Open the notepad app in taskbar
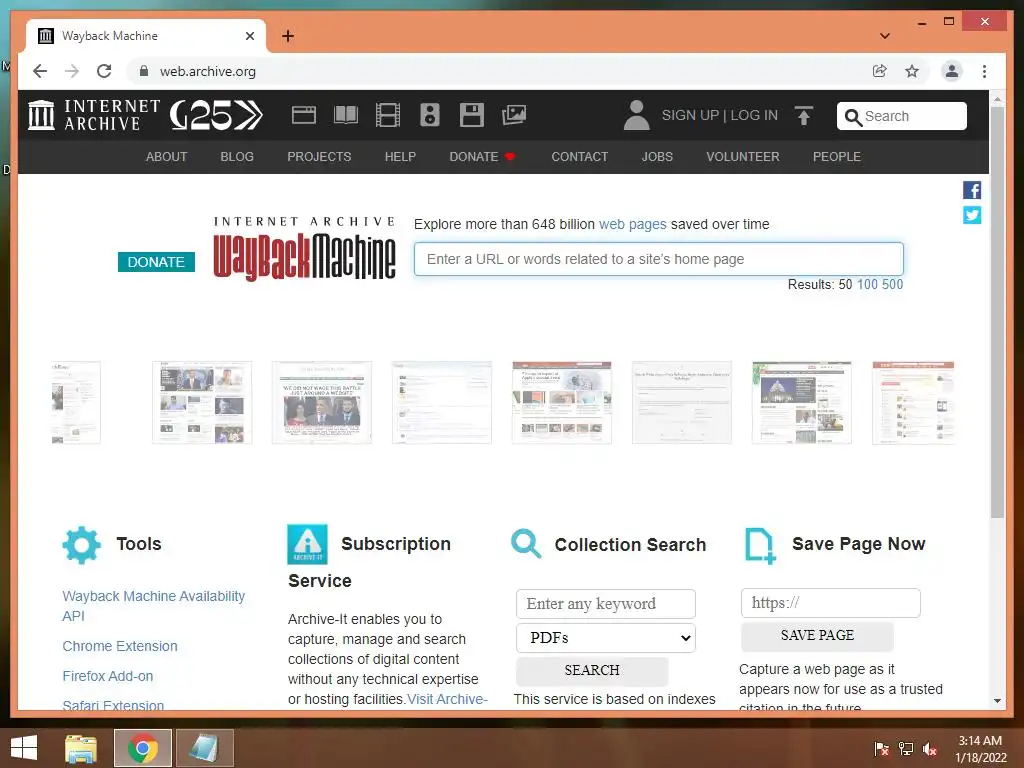 click(204, 748)
